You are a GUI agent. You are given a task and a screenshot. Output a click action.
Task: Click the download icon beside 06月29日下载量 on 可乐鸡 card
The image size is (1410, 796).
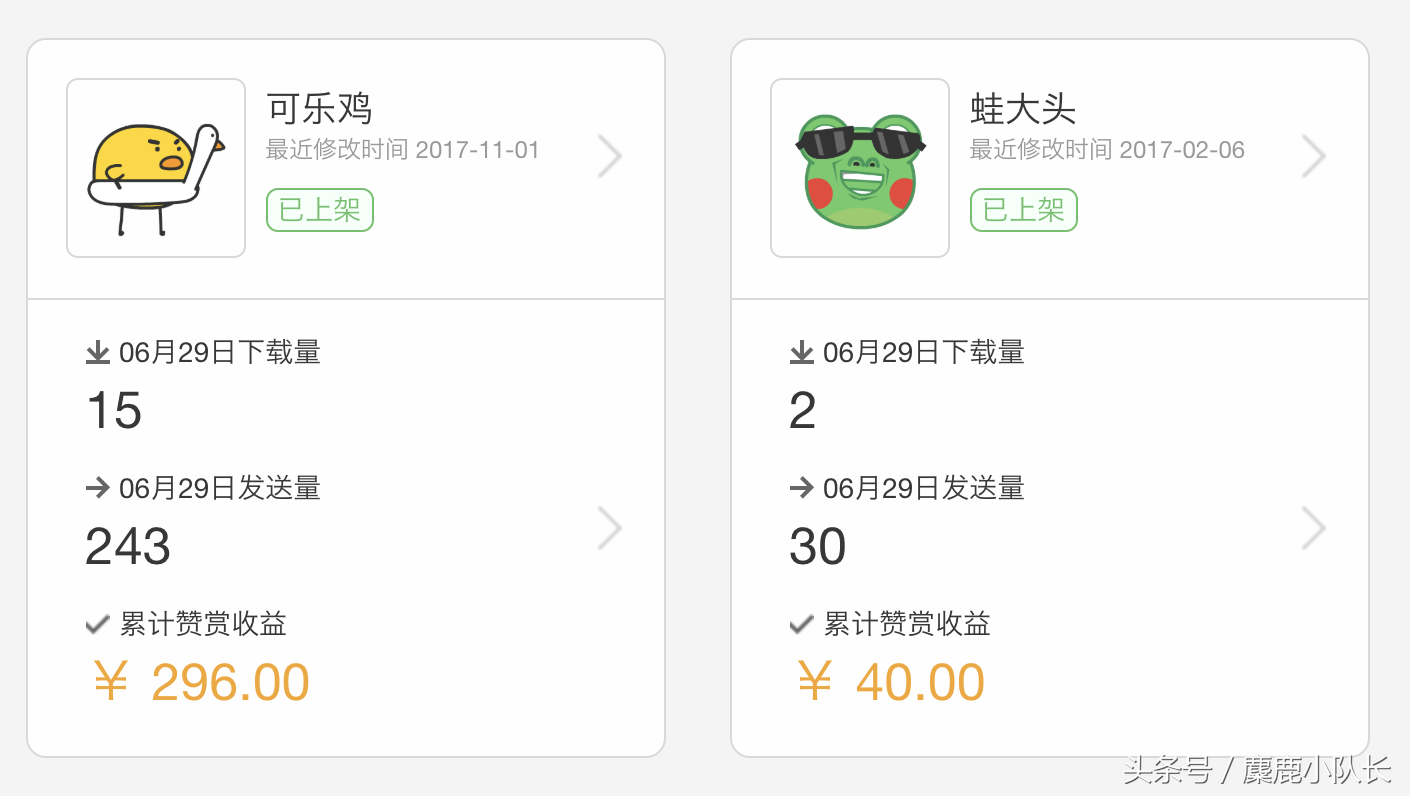(97, 352)
